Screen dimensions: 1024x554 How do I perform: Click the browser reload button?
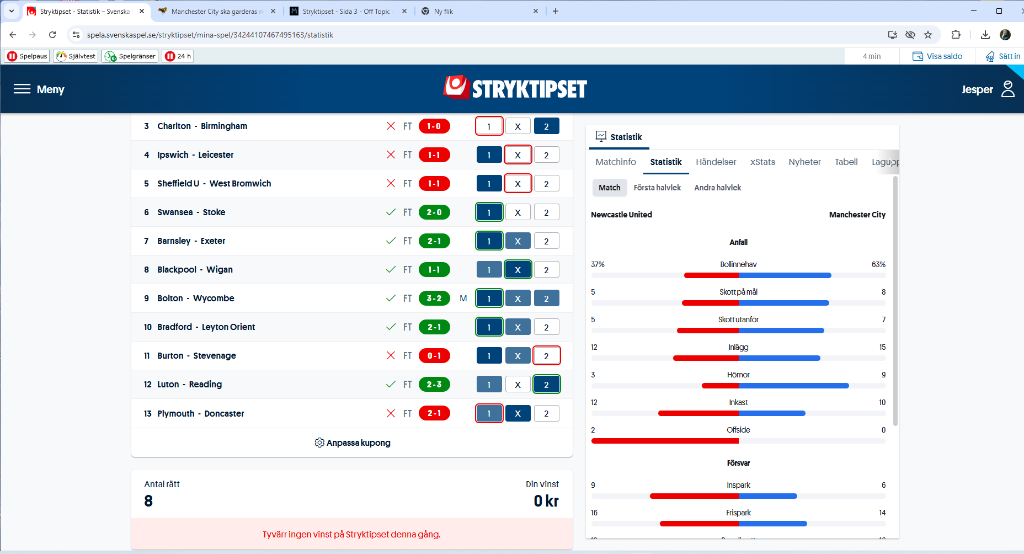[51, 34]
